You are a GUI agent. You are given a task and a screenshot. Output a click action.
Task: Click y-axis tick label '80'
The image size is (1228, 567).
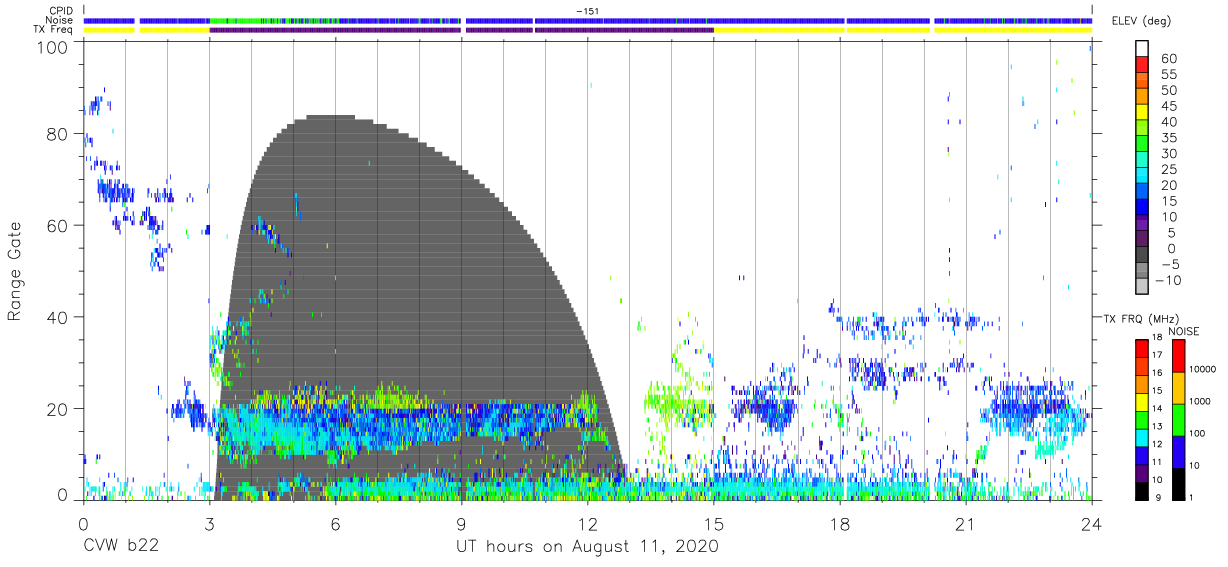tap(59, 134)
